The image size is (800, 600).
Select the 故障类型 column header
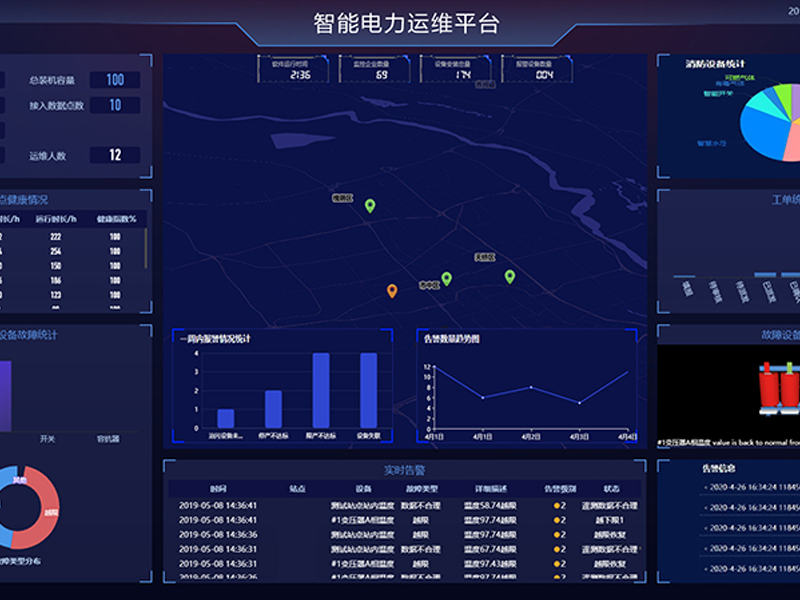tap(421, 489)
